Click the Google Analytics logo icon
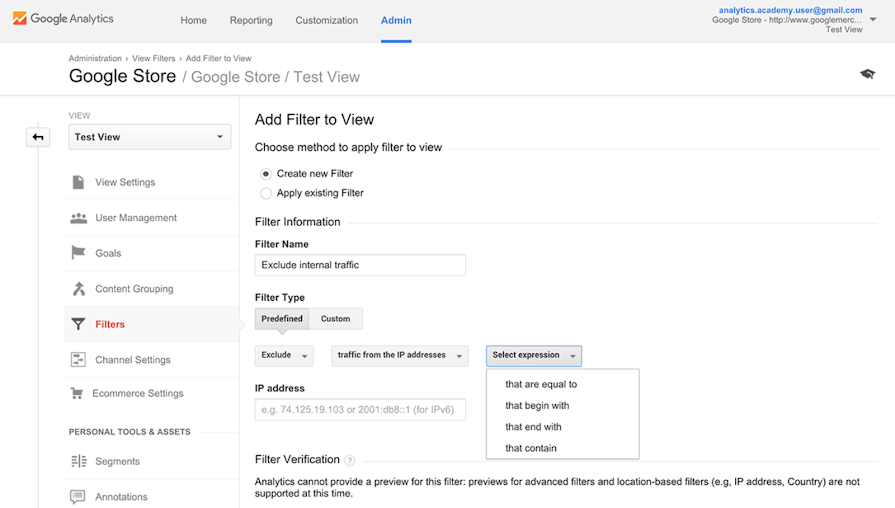This screenshot has width=895, height=508. click(20, 19)
